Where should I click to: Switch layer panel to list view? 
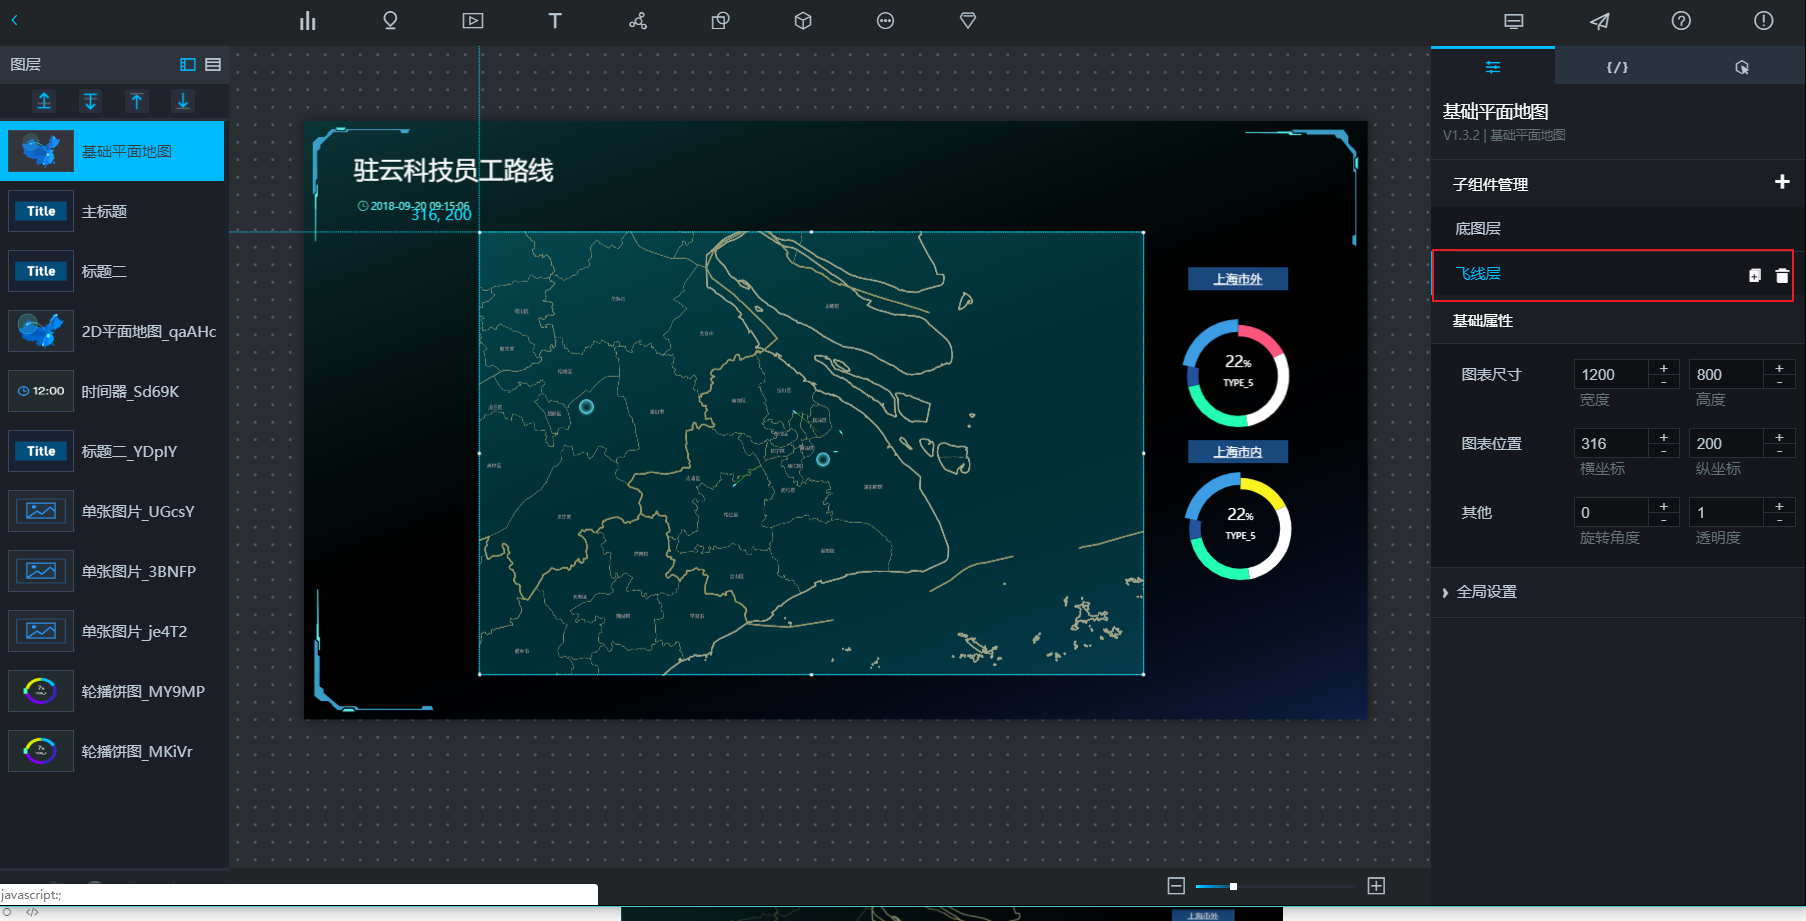click(x=213, y=65)
